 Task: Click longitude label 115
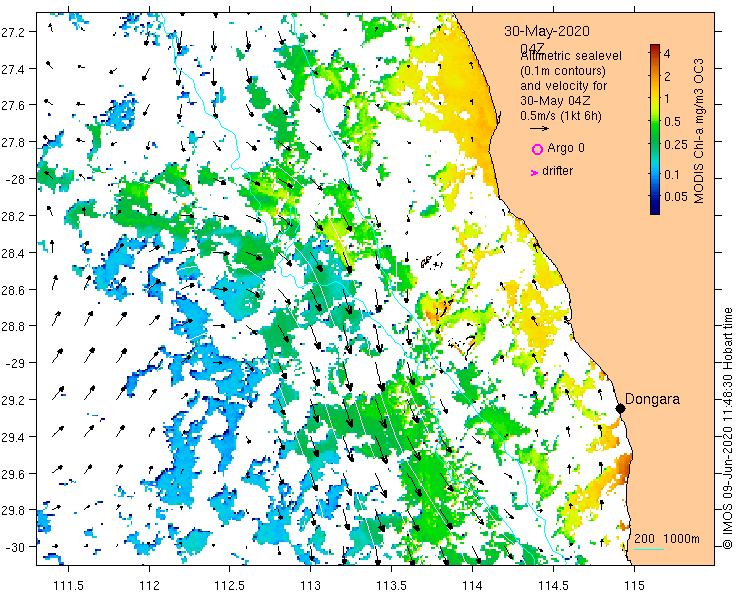click(634, 585)
